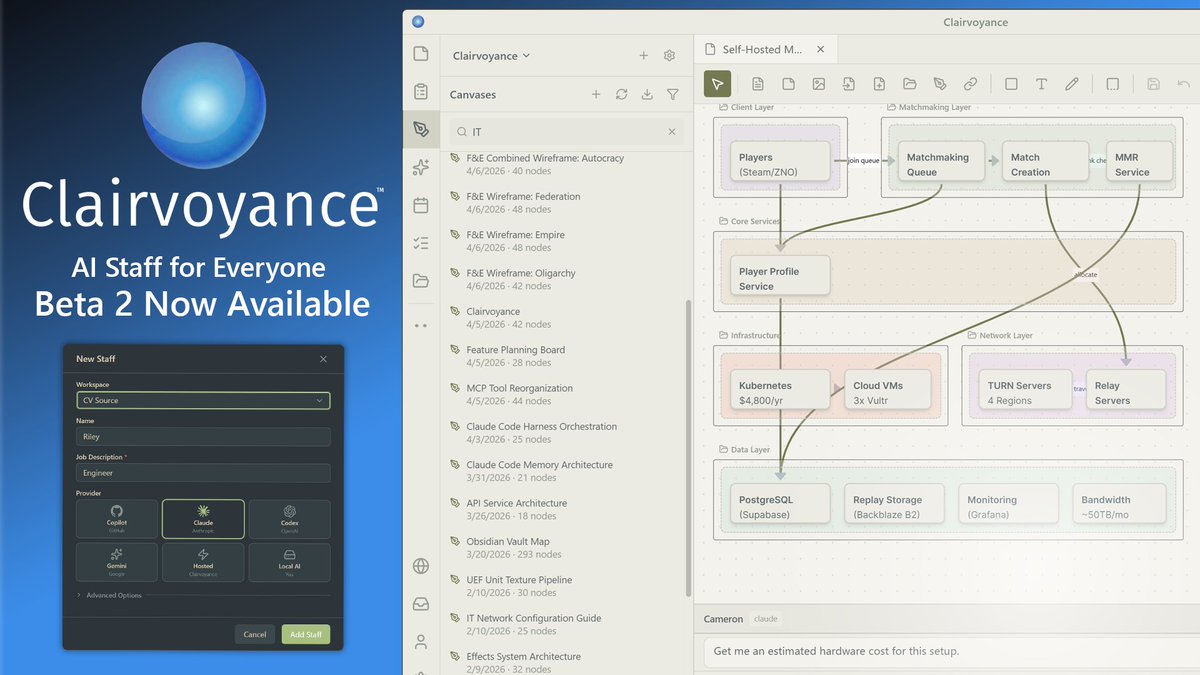The image size is (1200, 675).
Task: Open the Canvases filter funnel
Action: 673,94
